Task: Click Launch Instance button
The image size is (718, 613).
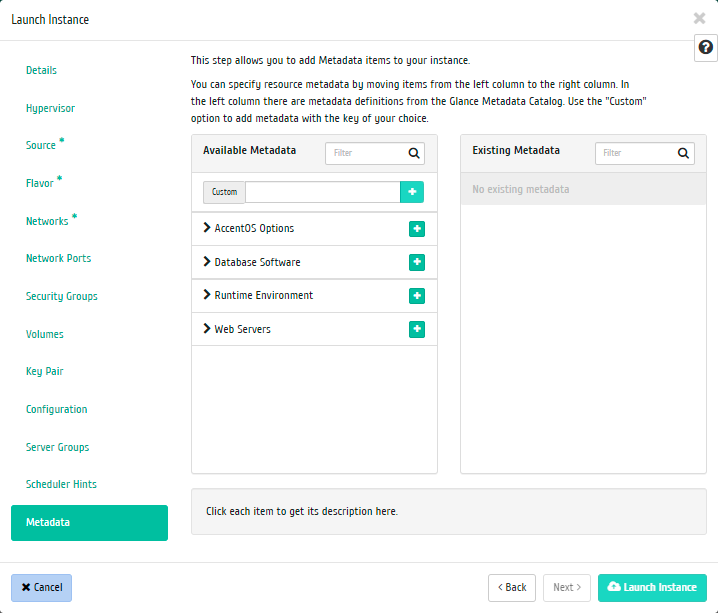Action: [652, 587]
